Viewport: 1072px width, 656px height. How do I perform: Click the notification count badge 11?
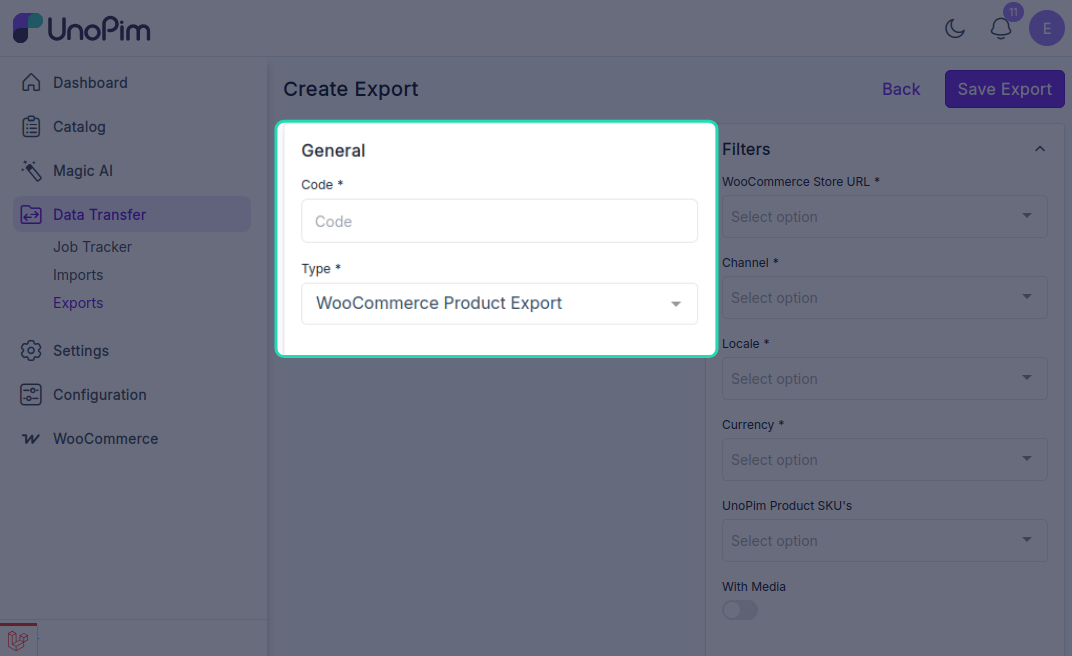tap(1013, 12)
